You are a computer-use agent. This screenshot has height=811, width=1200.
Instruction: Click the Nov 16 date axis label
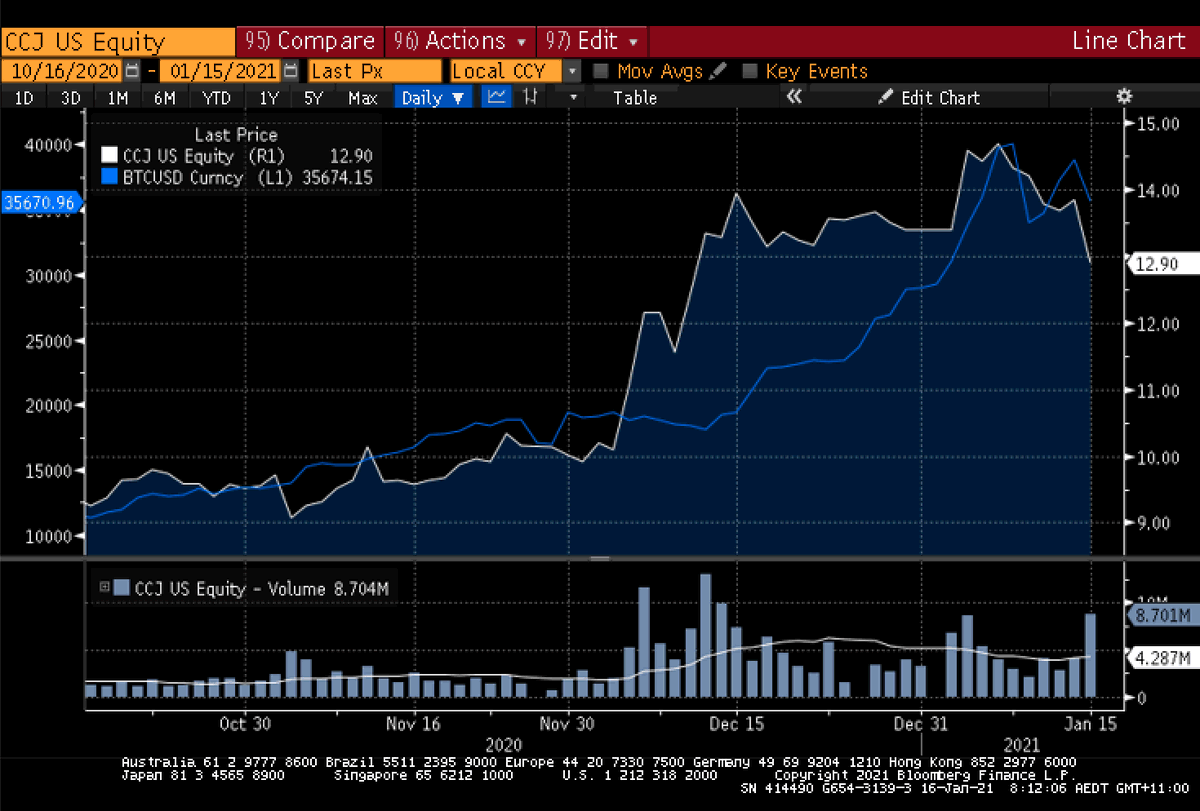(413, 722)
